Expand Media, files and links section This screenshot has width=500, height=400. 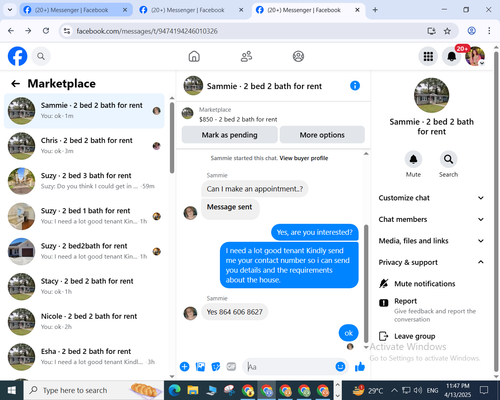pyautogui.click(x=431, y=241)
